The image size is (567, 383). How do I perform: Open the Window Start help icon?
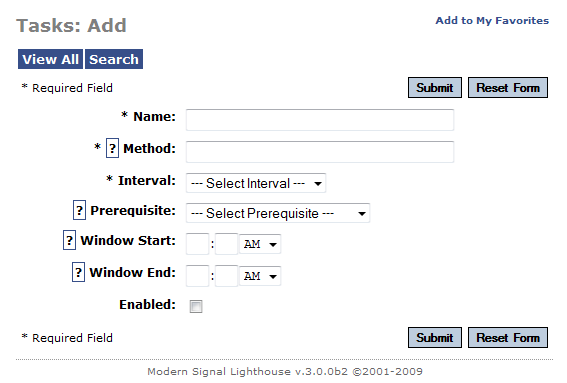tap(69, 240)
